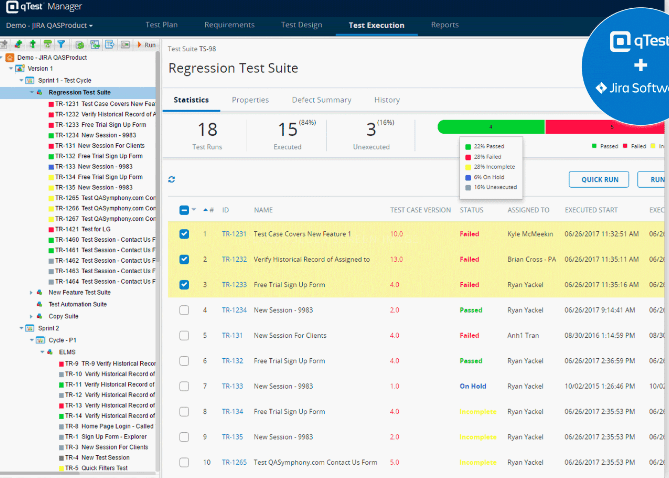
Task: Open the Demo - JIRA QASProduct project dropdown
Action: click(50, 25)
